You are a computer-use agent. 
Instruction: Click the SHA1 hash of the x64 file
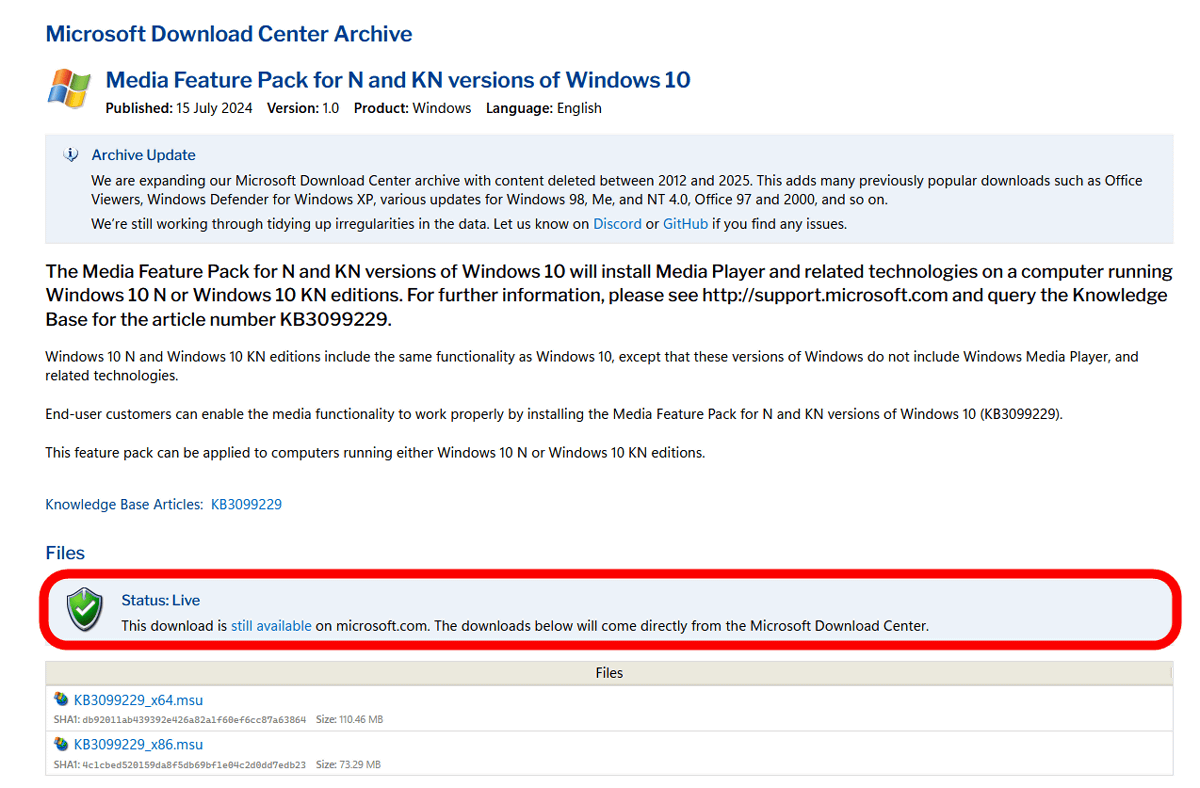coord(193,720)
